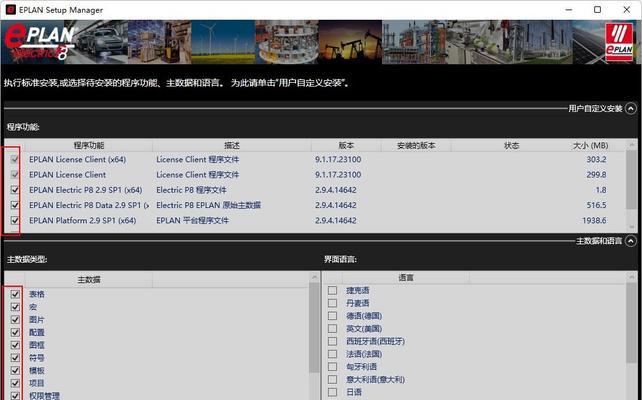
Task: Click the master data list scrollbar thumb
Action: (x=314, y=328)
